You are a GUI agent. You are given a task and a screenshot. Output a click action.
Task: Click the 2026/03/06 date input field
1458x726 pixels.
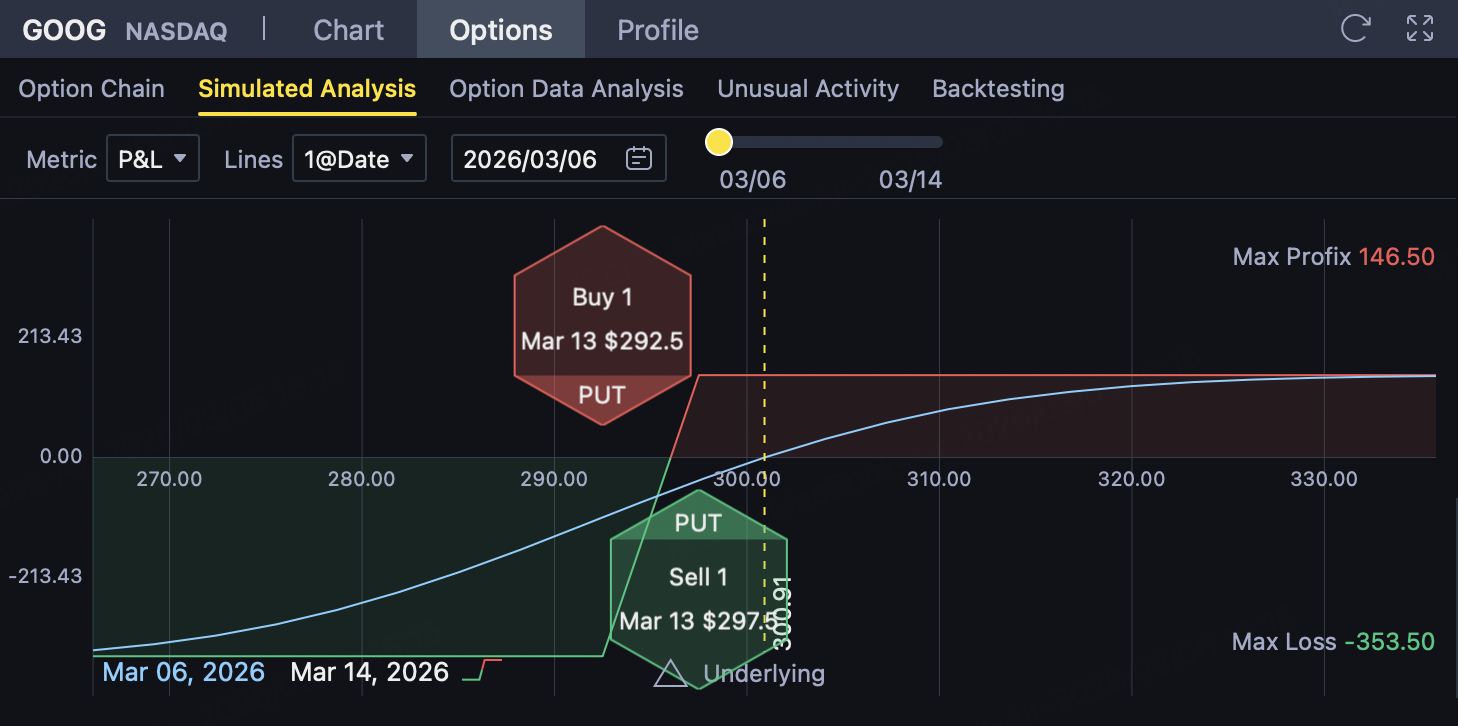(530, 159)
